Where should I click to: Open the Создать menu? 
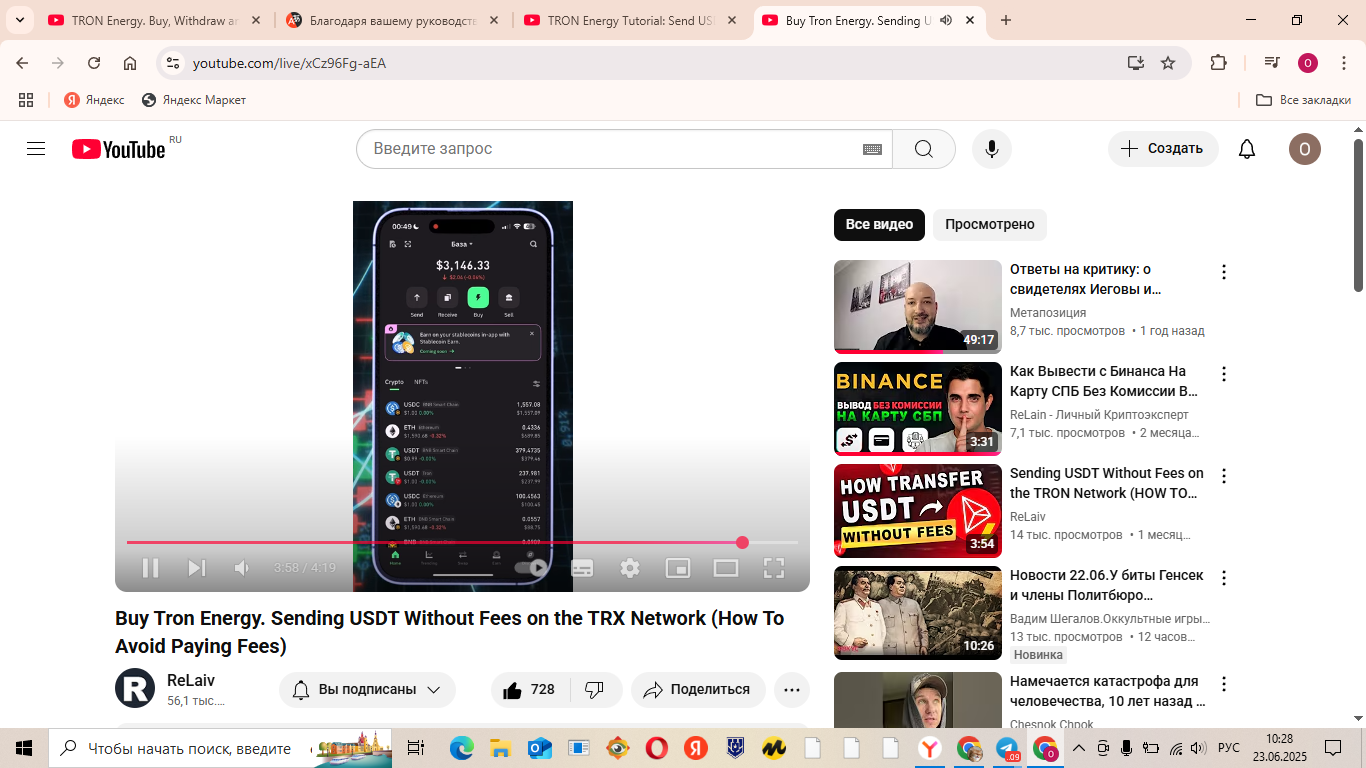tap(1163, 149)
